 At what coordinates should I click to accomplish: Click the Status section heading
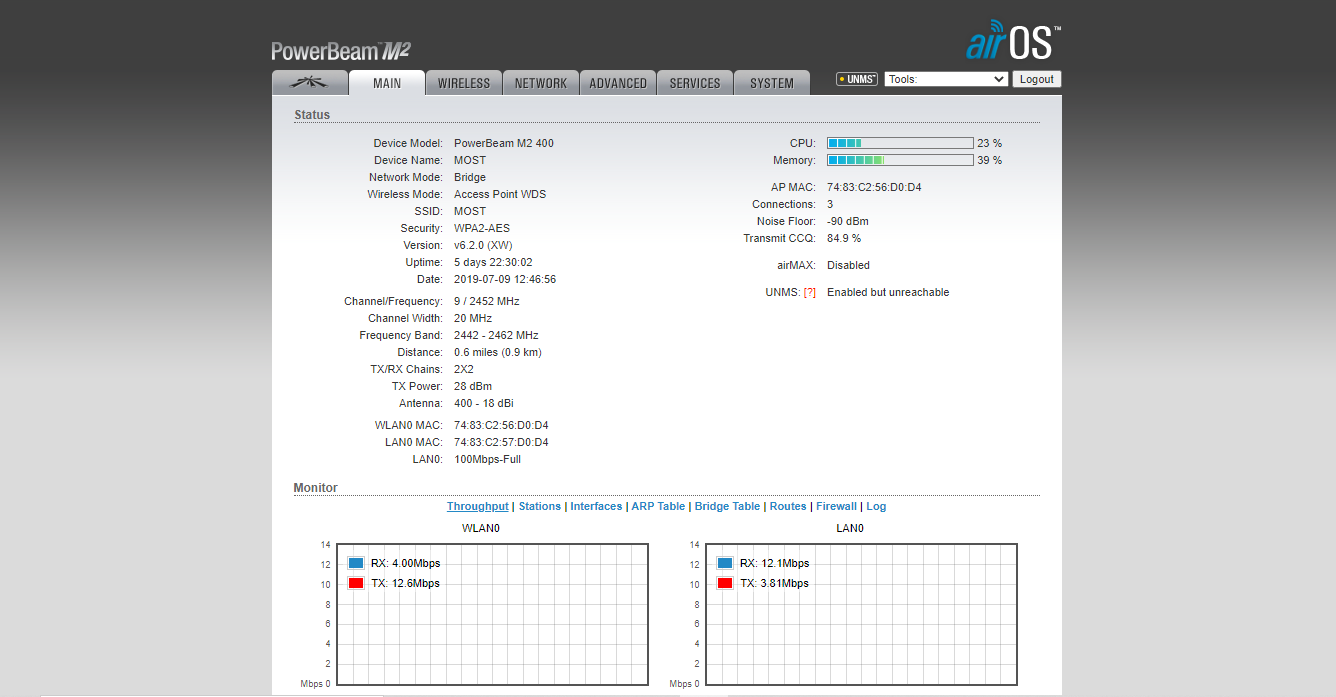click(312, 115)
